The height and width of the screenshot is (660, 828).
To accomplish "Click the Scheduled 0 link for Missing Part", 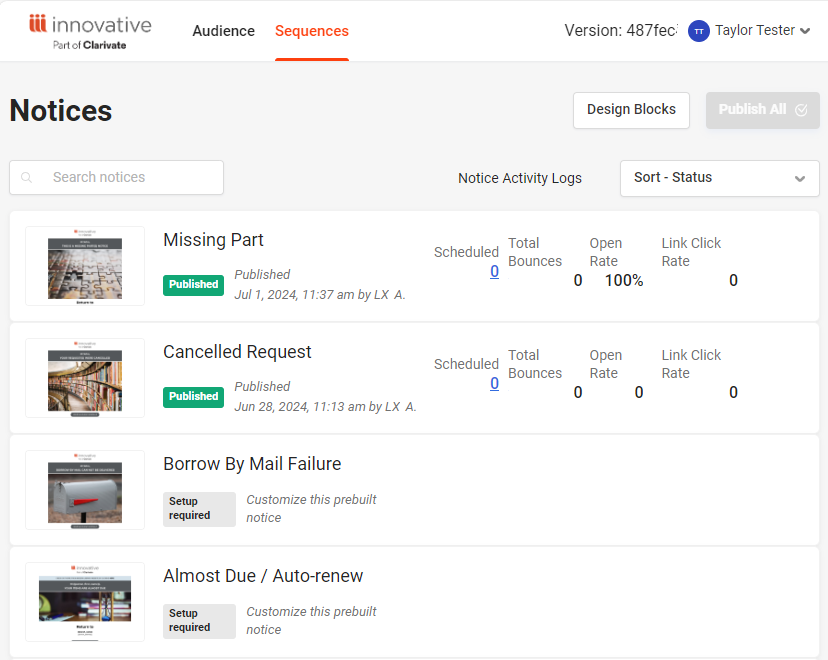I will click(494, 271).
